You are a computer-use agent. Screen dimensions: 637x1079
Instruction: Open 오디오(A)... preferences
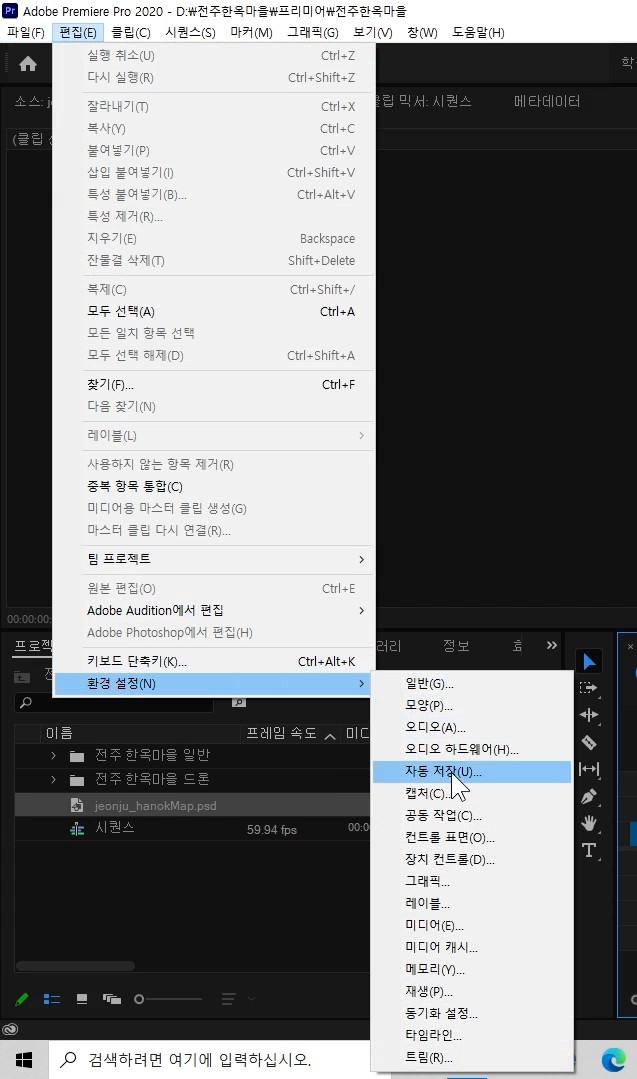point(472,728)
